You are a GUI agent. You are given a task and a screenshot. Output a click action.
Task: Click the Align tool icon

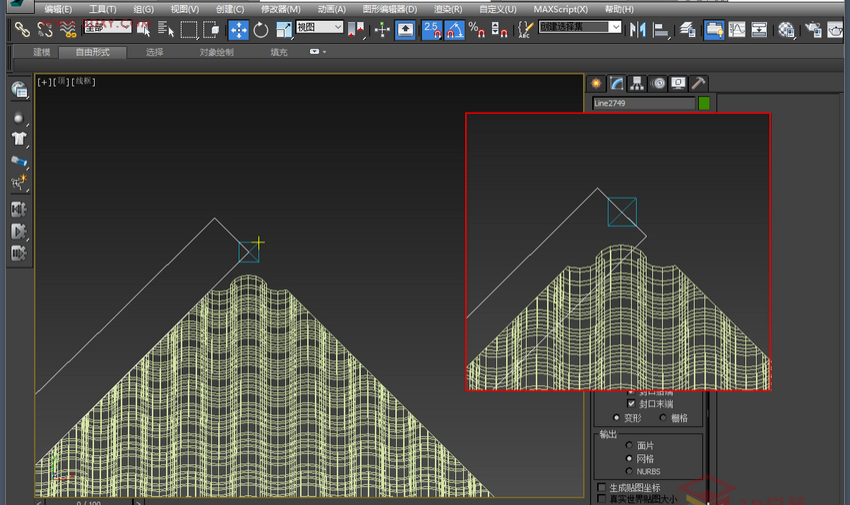click(x=660, y=30)
